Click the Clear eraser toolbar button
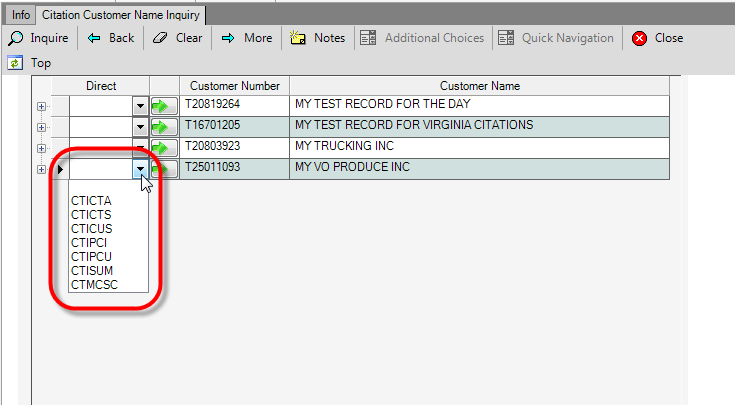735x405 pixels. [178, 38]
